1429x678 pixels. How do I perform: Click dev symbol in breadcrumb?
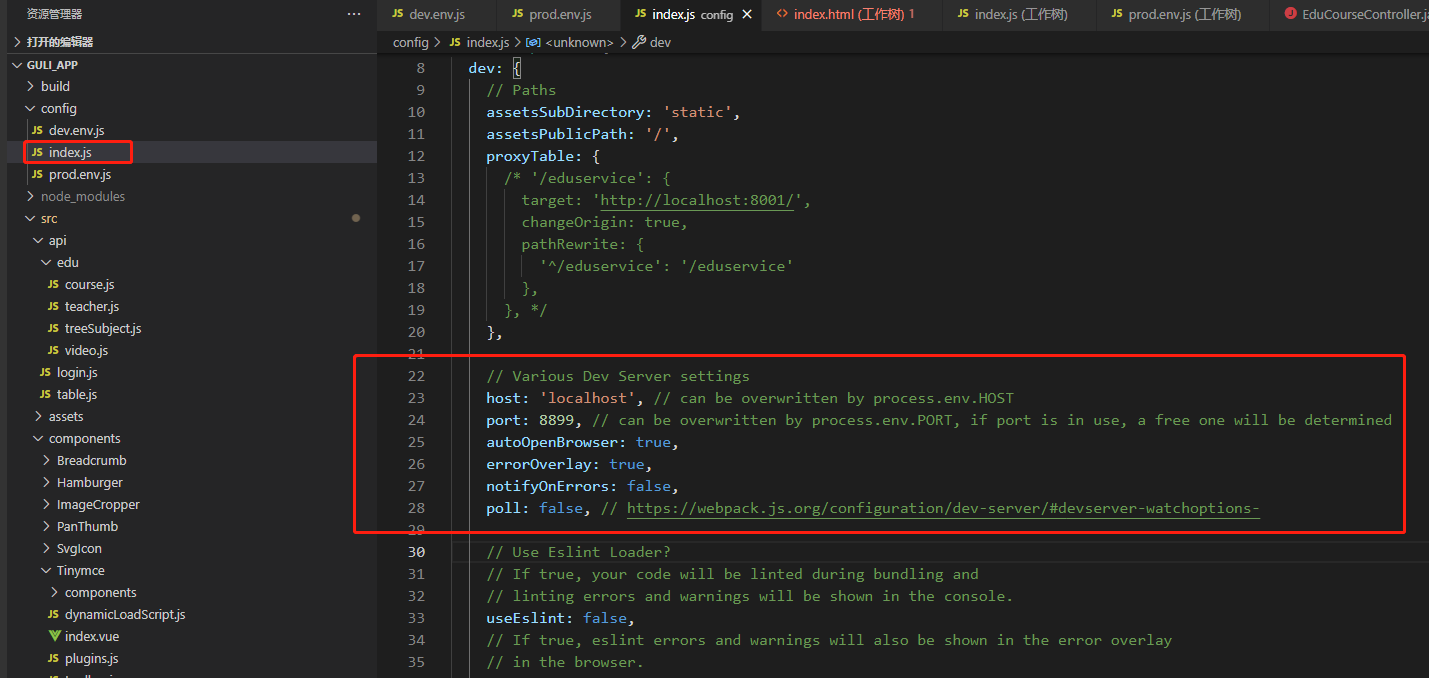(x=660, y=42)
